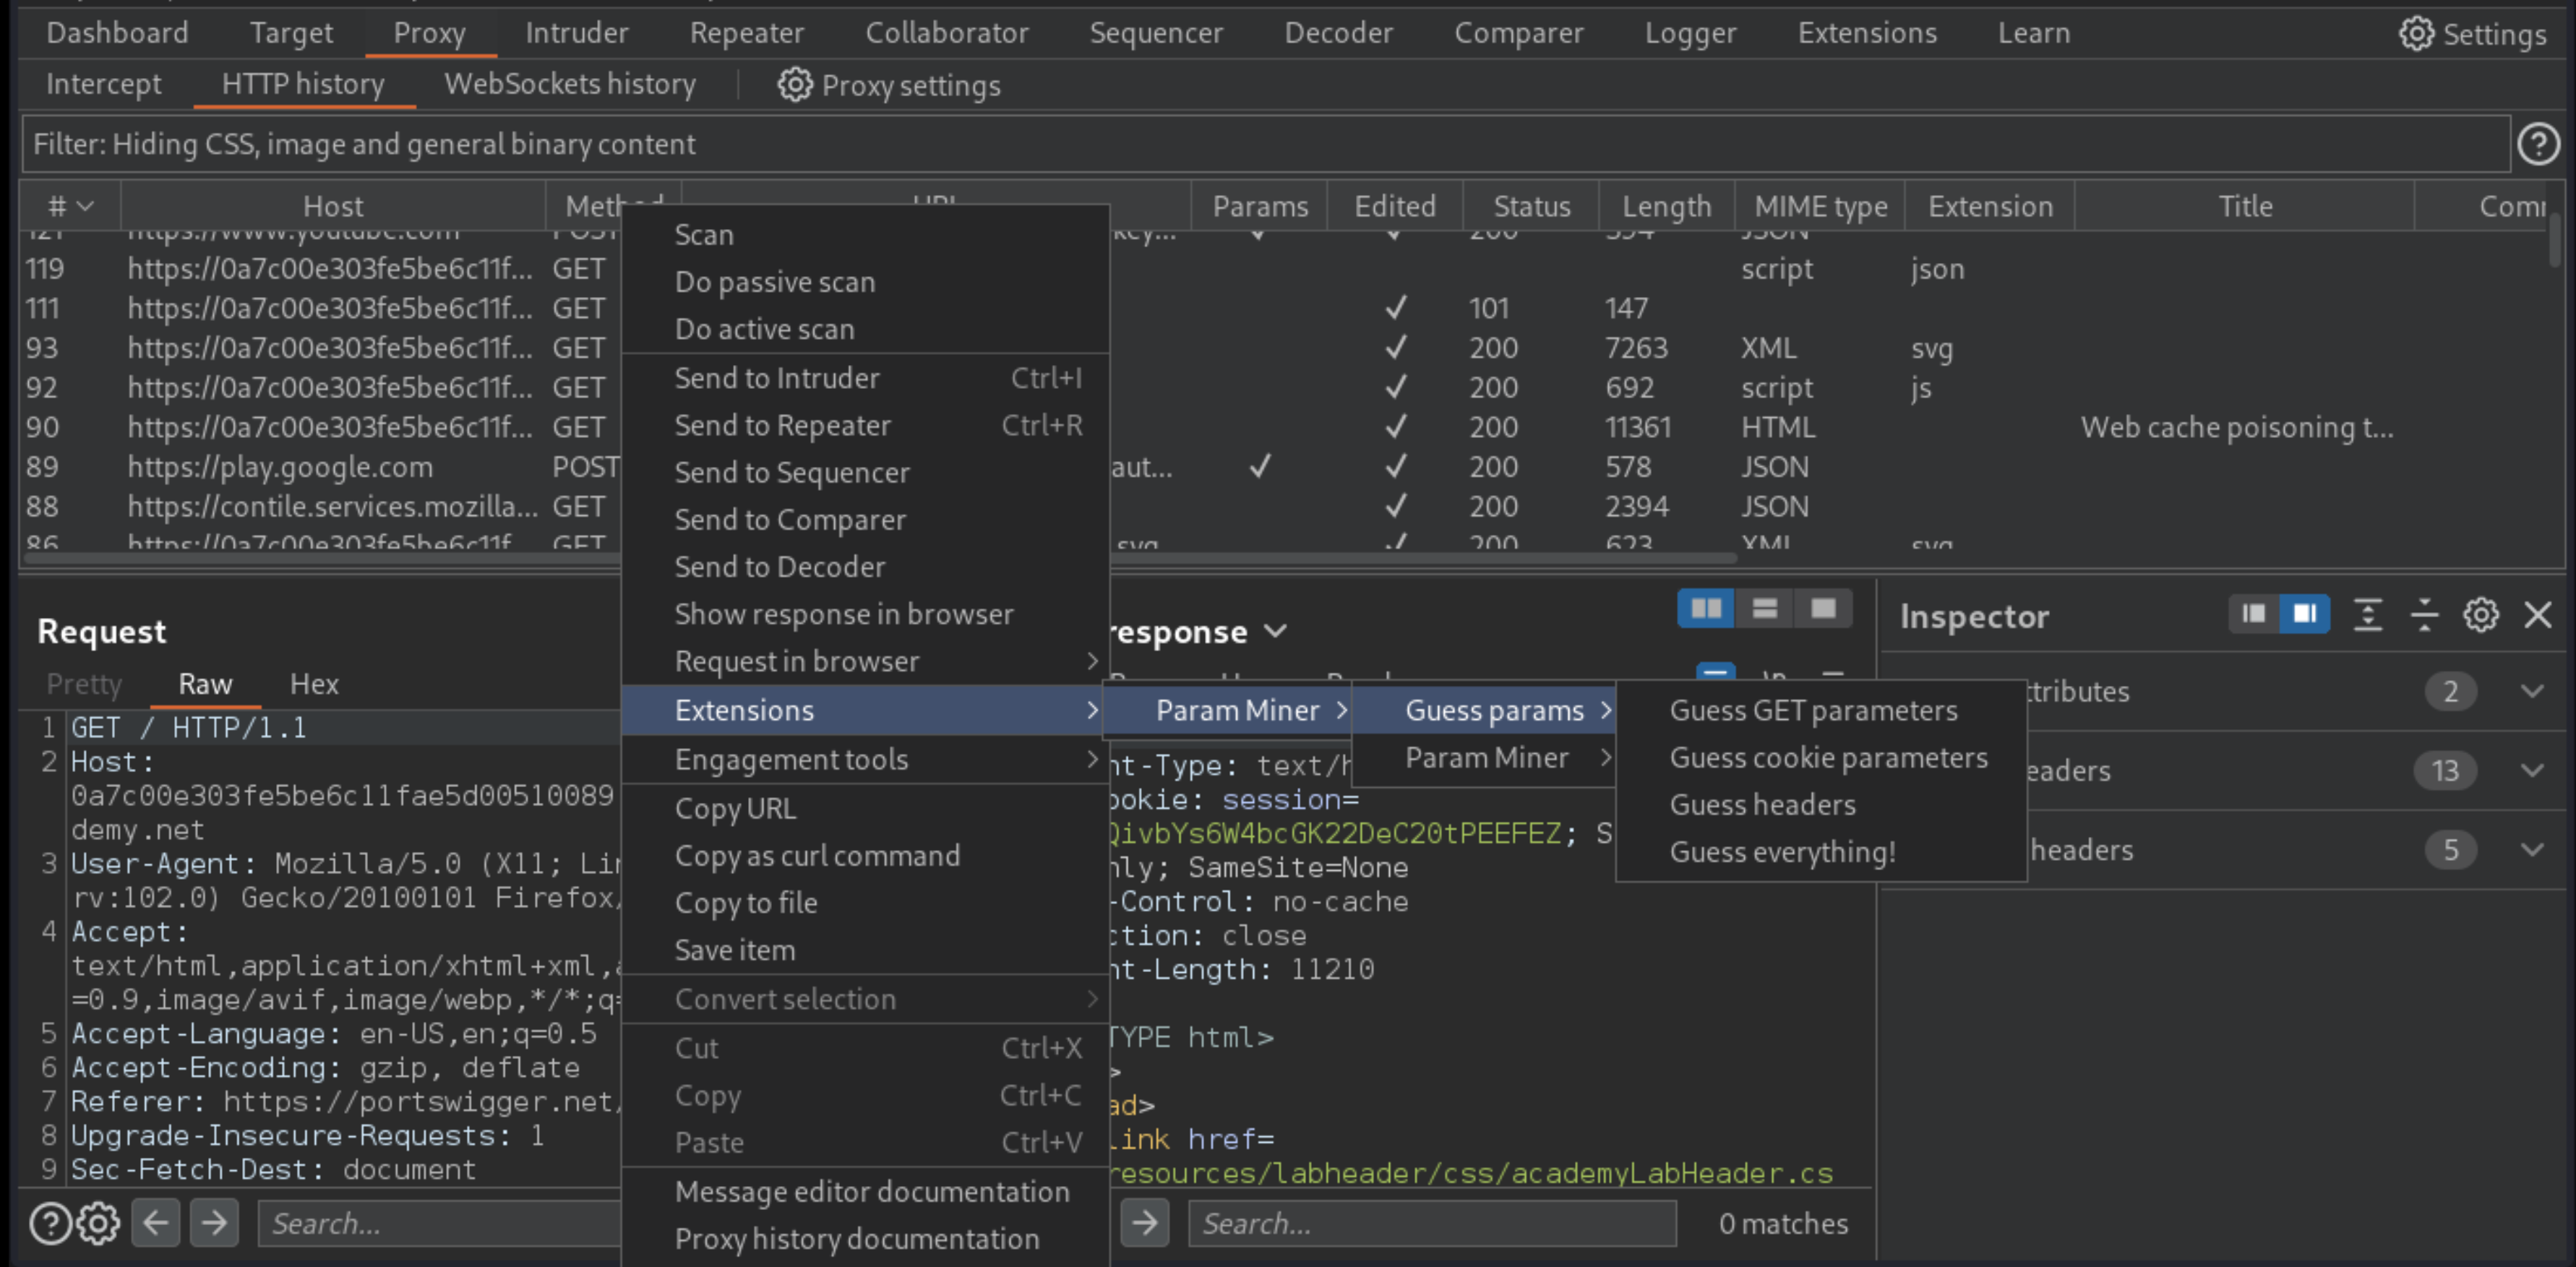
Task: Focus the response search field
Action: 1432,1223
